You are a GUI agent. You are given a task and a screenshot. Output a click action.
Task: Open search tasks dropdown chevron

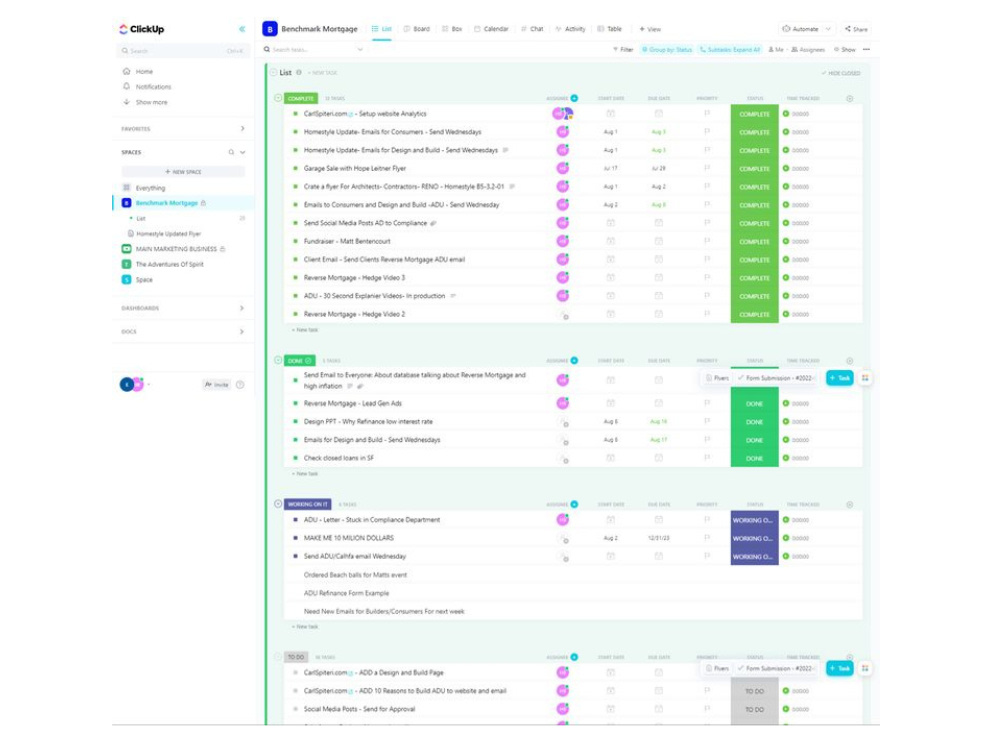(360, 49)
